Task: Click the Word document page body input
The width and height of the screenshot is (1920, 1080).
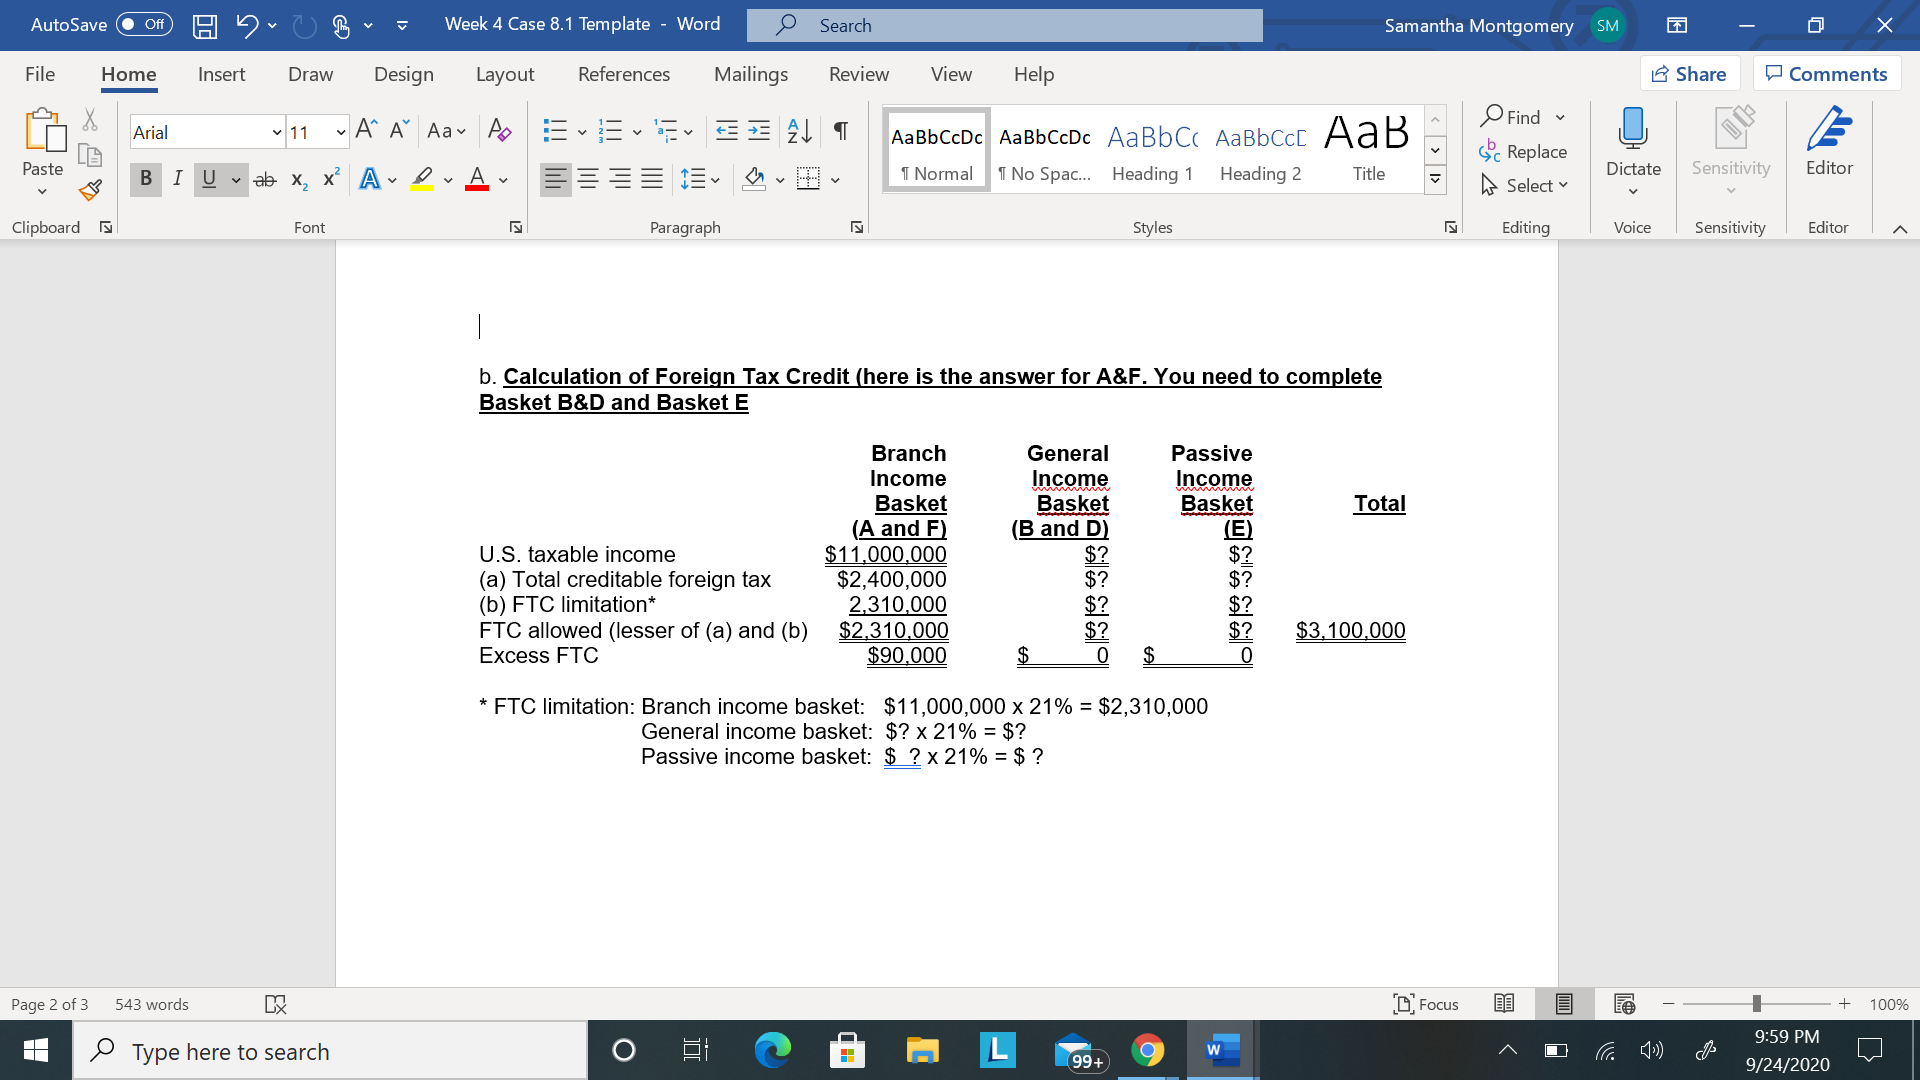Action: [479, 326]
